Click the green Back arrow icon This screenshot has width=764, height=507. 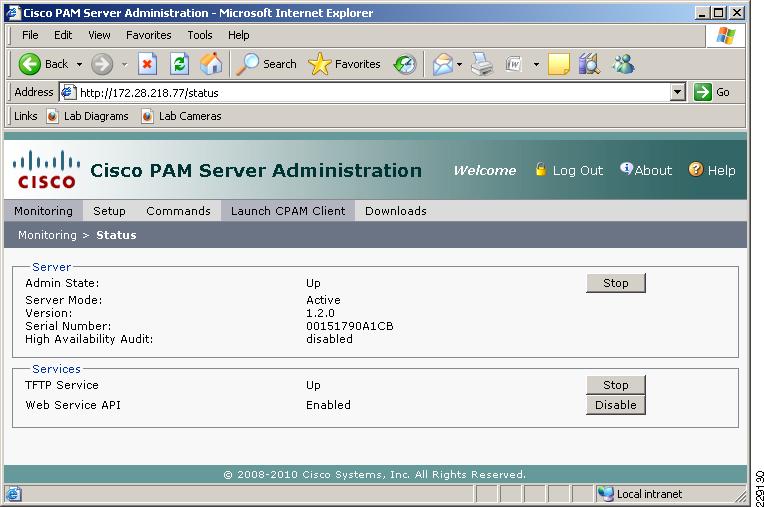click(30, 64)
